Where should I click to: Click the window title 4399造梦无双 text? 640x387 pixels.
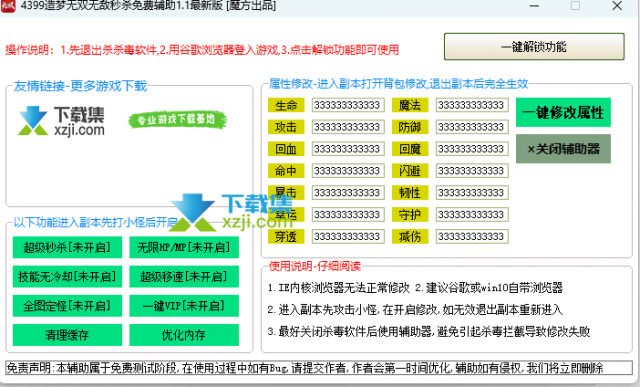[148, 6]
